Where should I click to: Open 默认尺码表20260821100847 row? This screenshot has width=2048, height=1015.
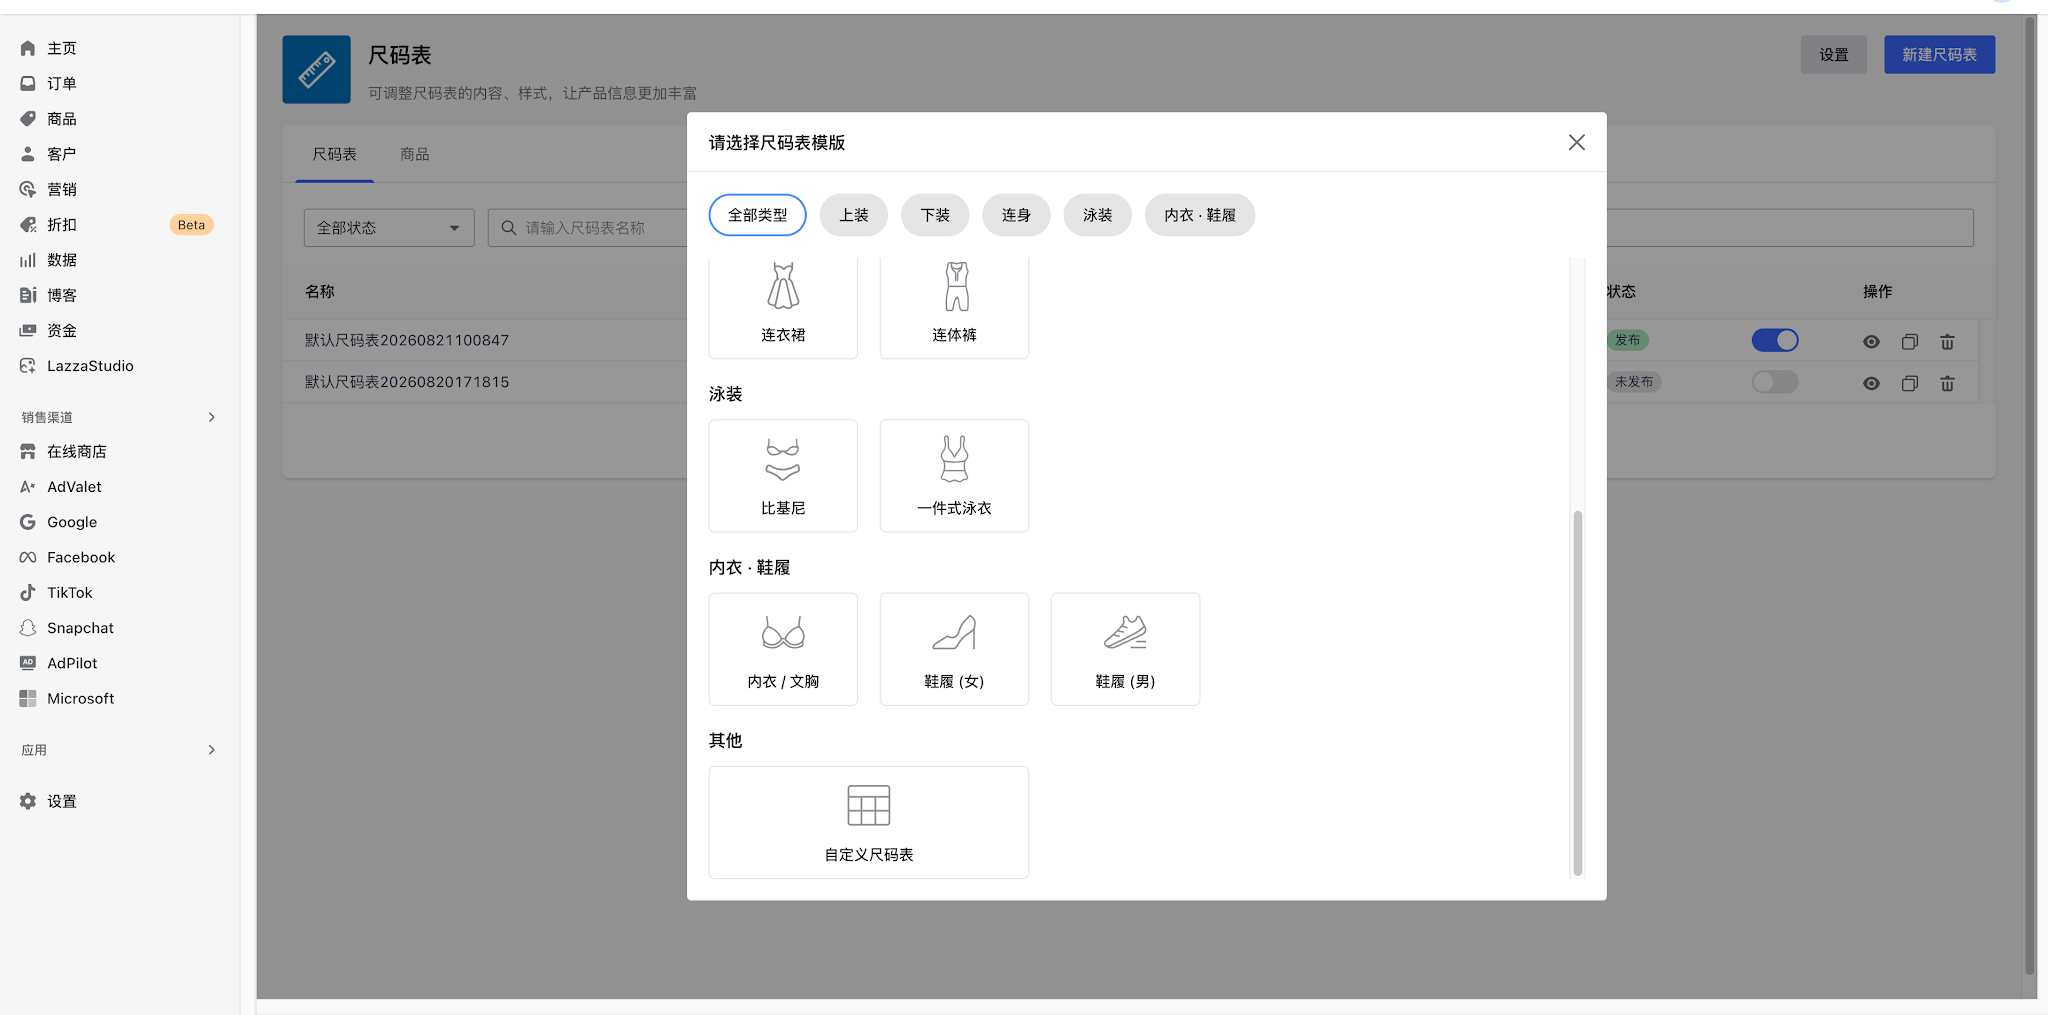[407, 340]
